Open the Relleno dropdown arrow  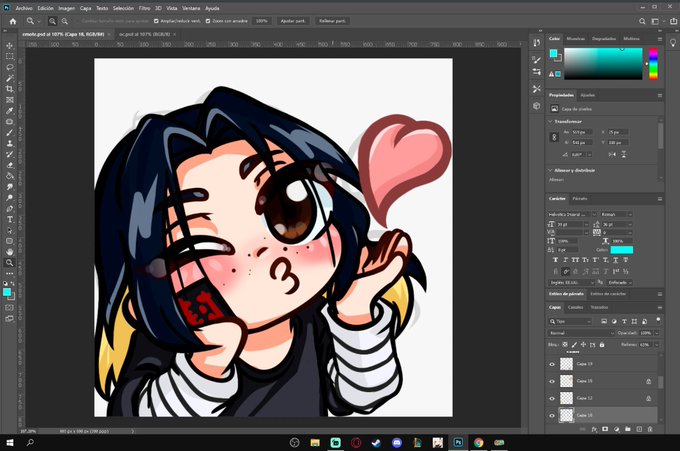(657, 345)
